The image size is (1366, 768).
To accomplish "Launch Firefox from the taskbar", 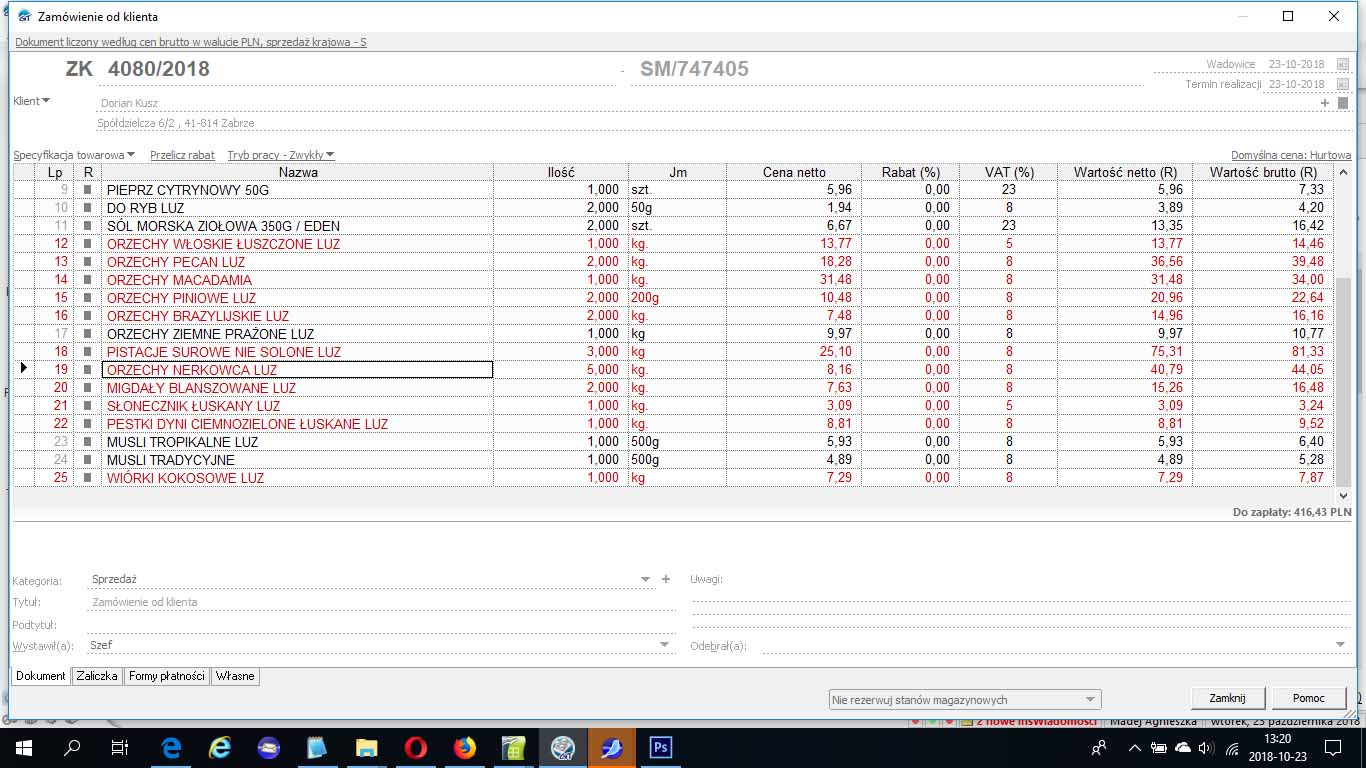I will point(464,747).
